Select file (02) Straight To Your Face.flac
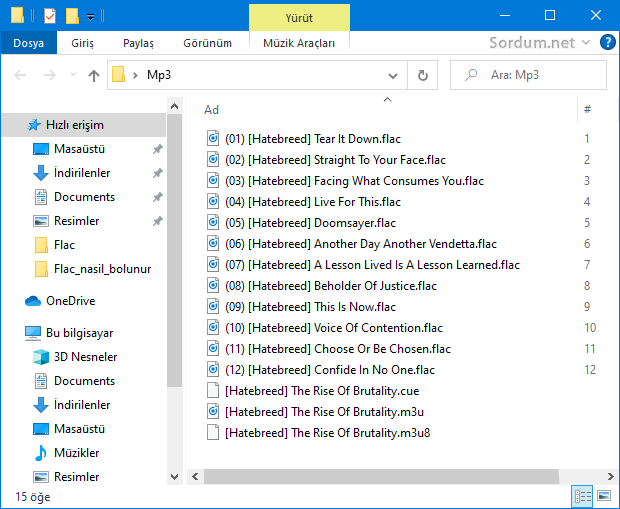The image size is (620, 509). pyautogui.click(x=335, y=160)
